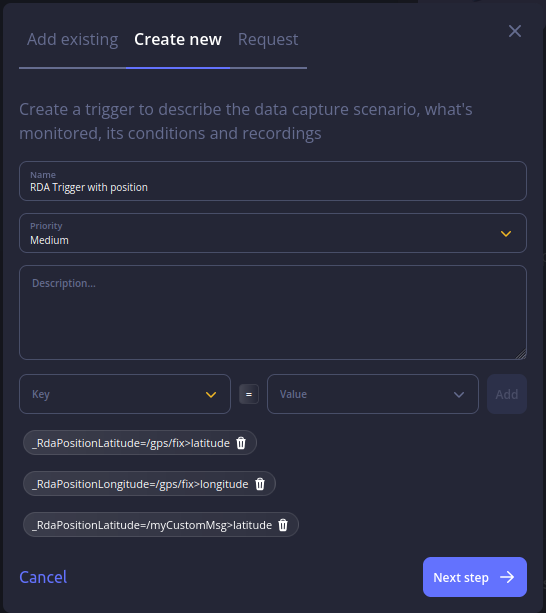
Task: Switch to the Add existing tab
Action: point(72,39)
